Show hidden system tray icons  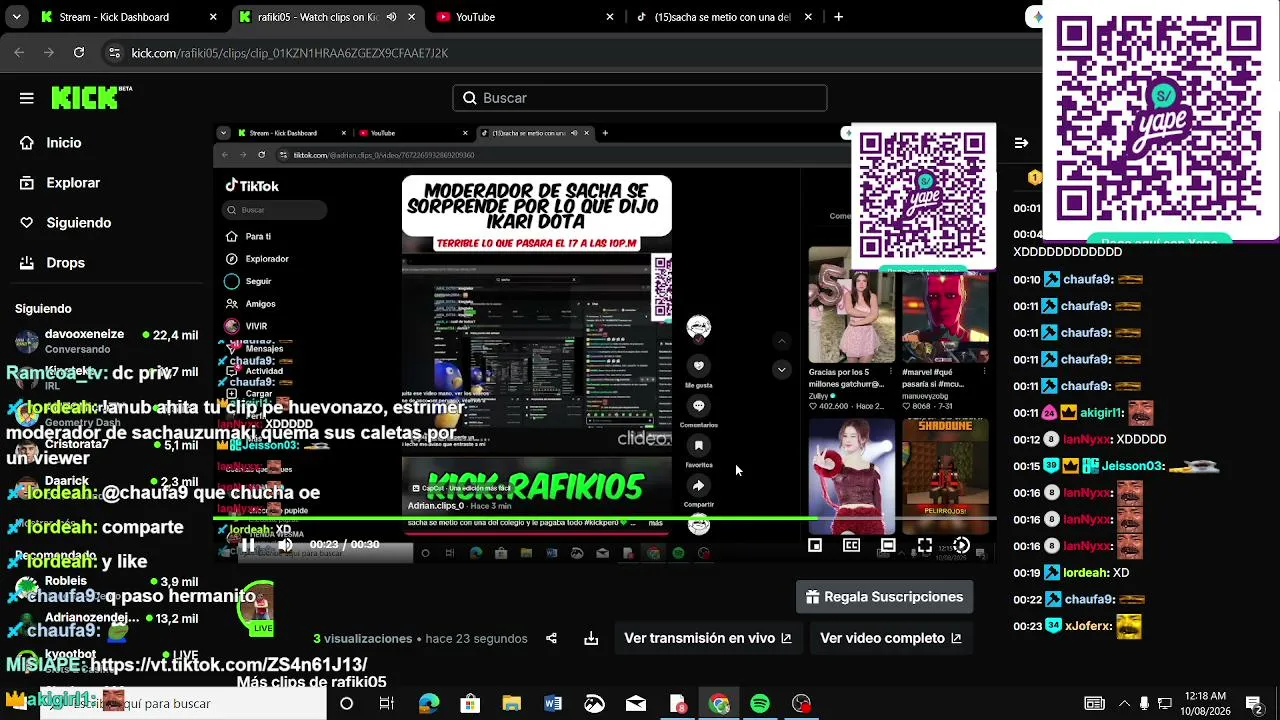click(1124, 704)
